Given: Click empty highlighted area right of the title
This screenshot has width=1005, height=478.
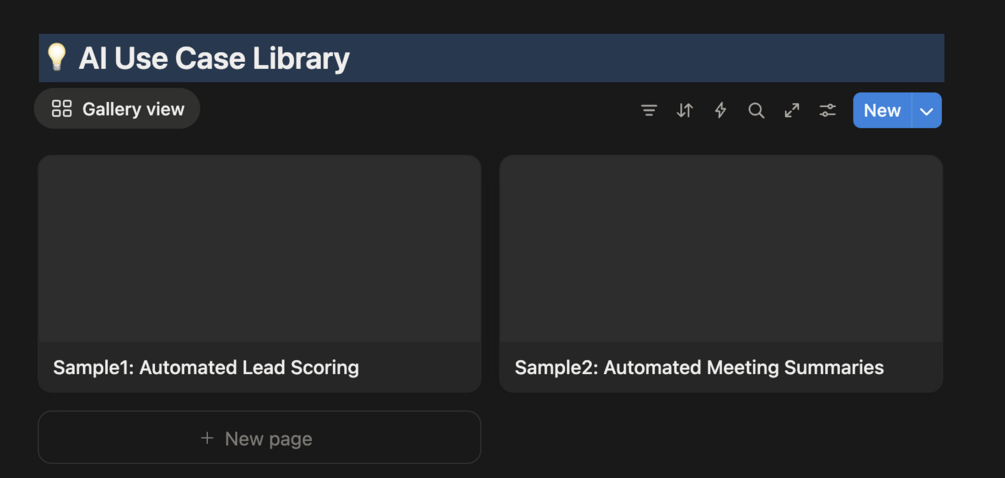Looking at the screenshot, I should [x=650, y=58].
